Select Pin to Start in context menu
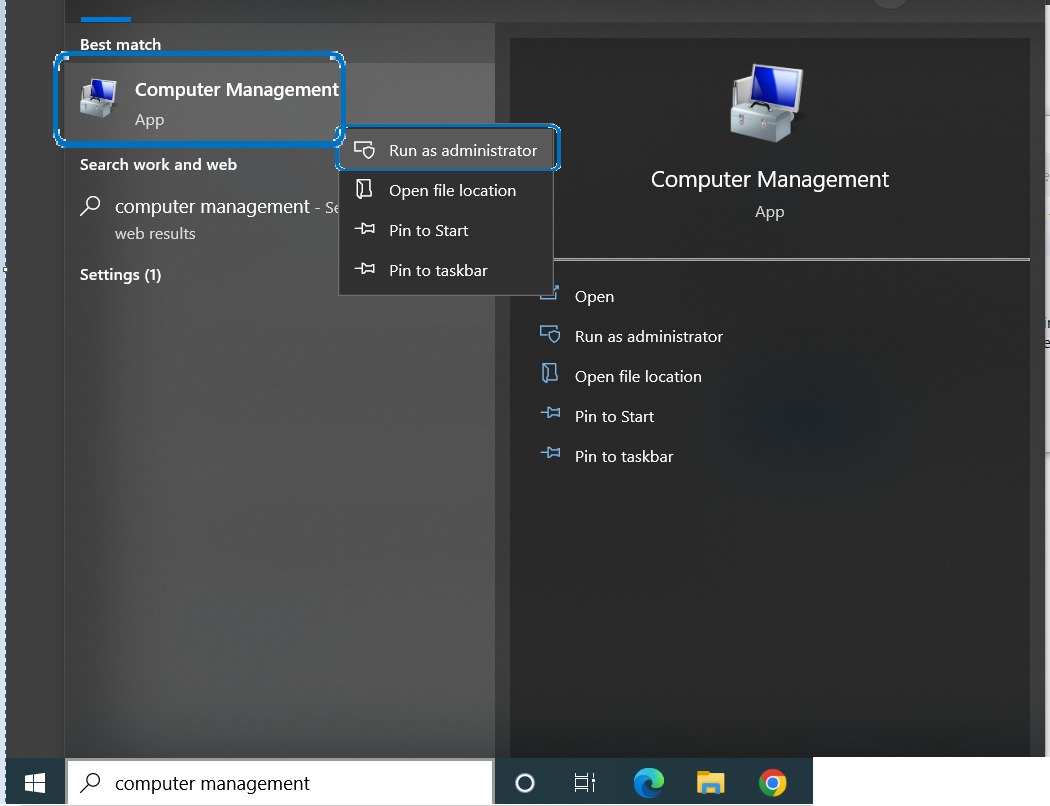 click(428, 231)
